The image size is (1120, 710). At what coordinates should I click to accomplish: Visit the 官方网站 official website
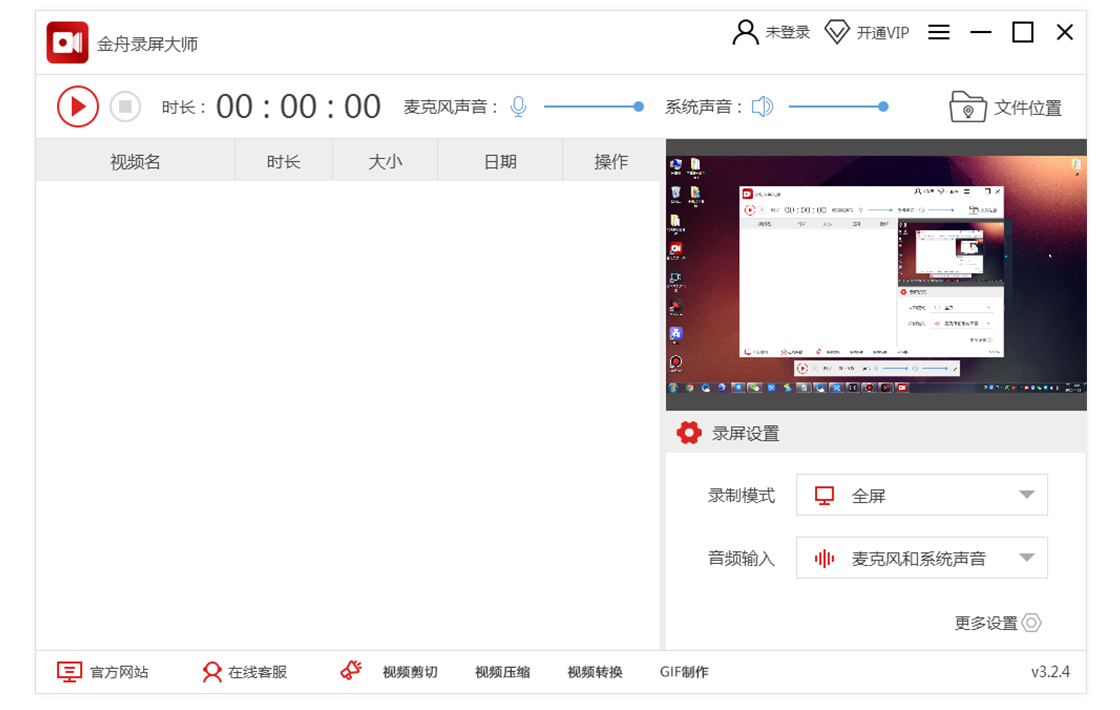click(x=103, y=672)
